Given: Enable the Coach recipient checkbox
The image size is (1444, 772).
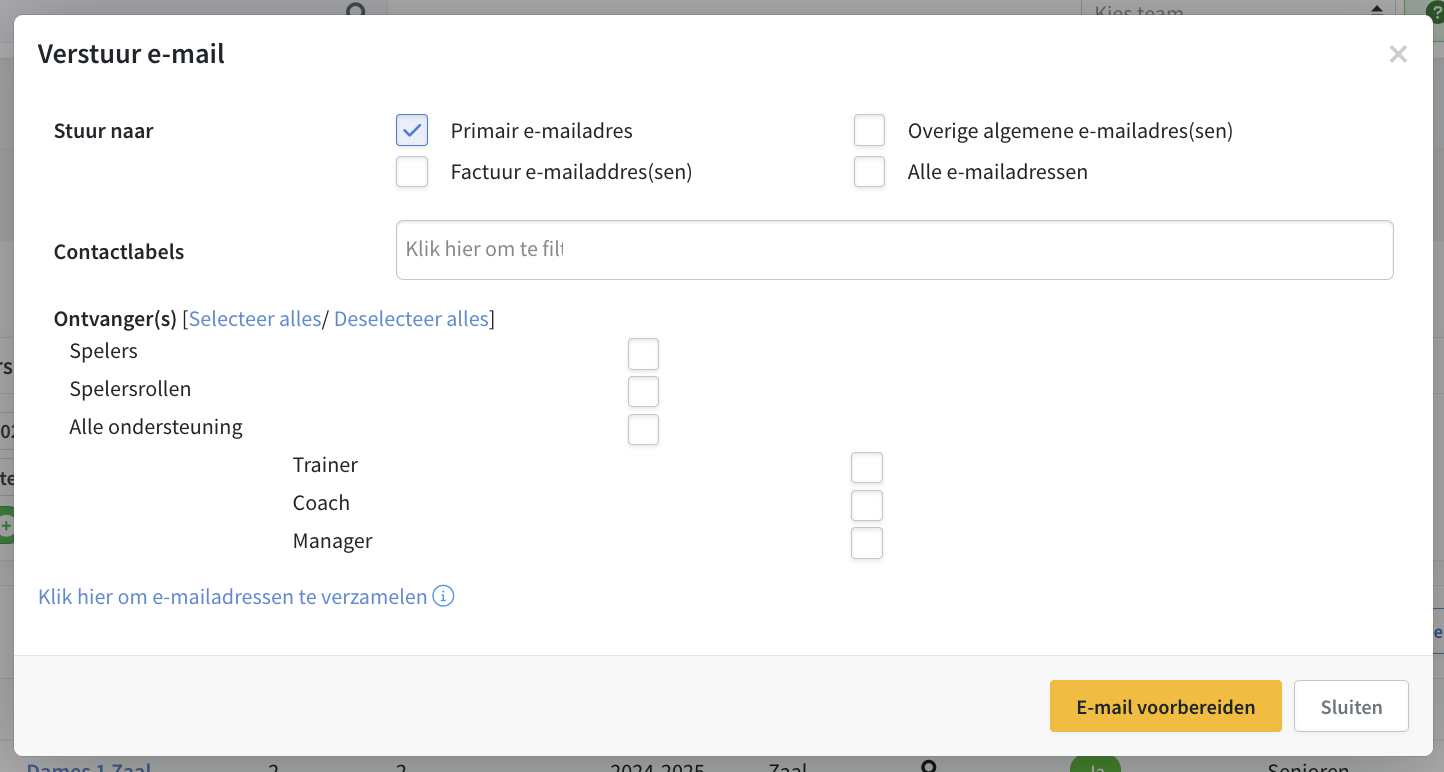Looking at the screenshot, I should click(867, 505).
